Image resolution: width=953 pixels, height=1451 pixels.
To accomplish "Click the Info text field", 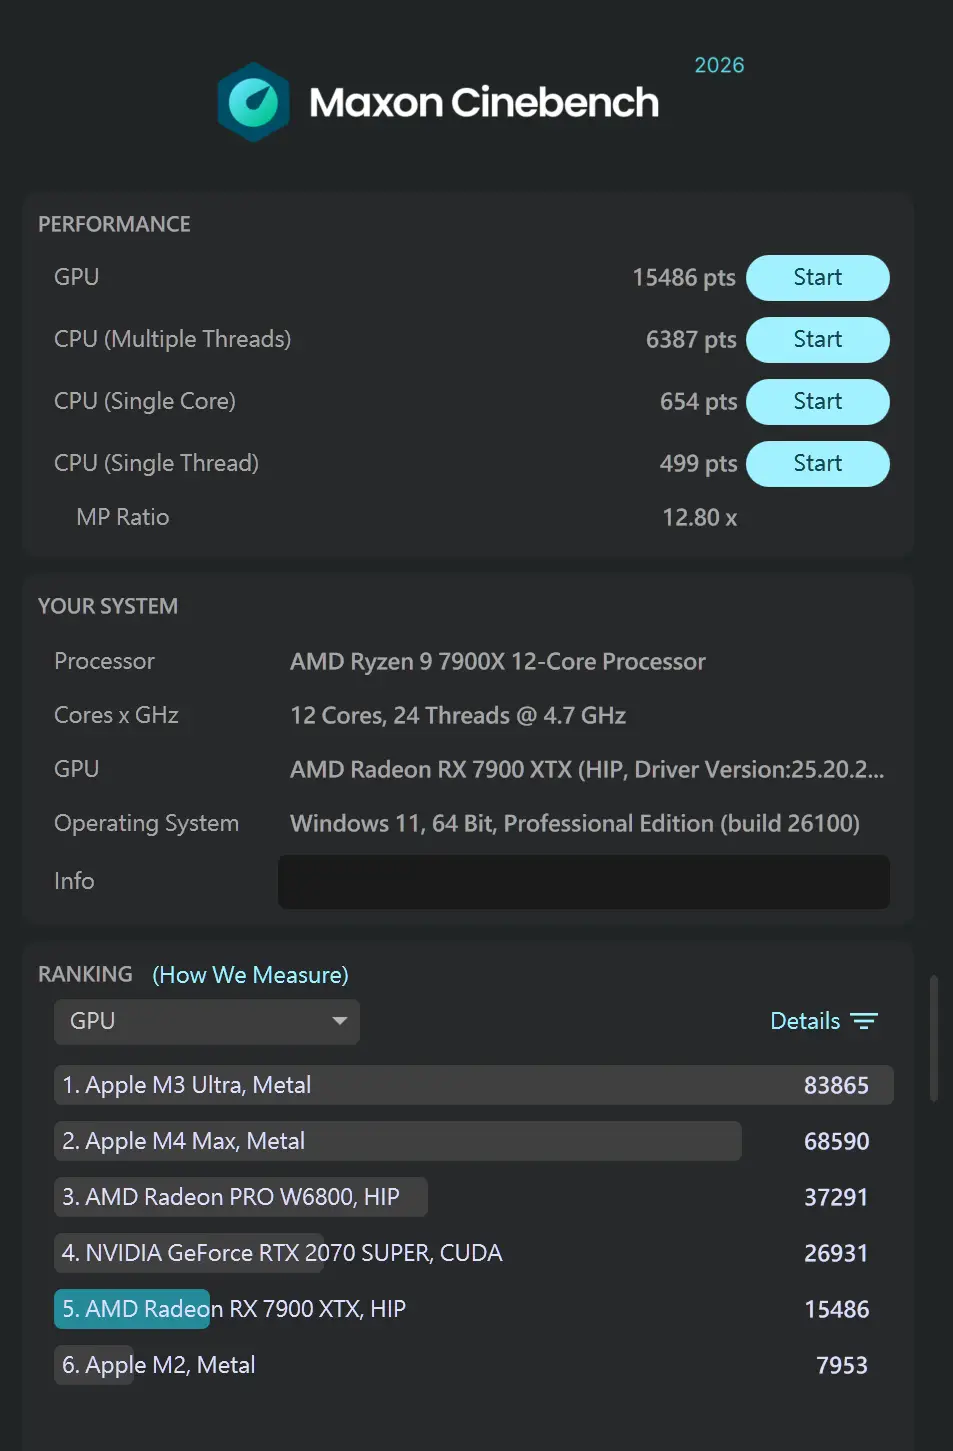I will coord(583,882).
